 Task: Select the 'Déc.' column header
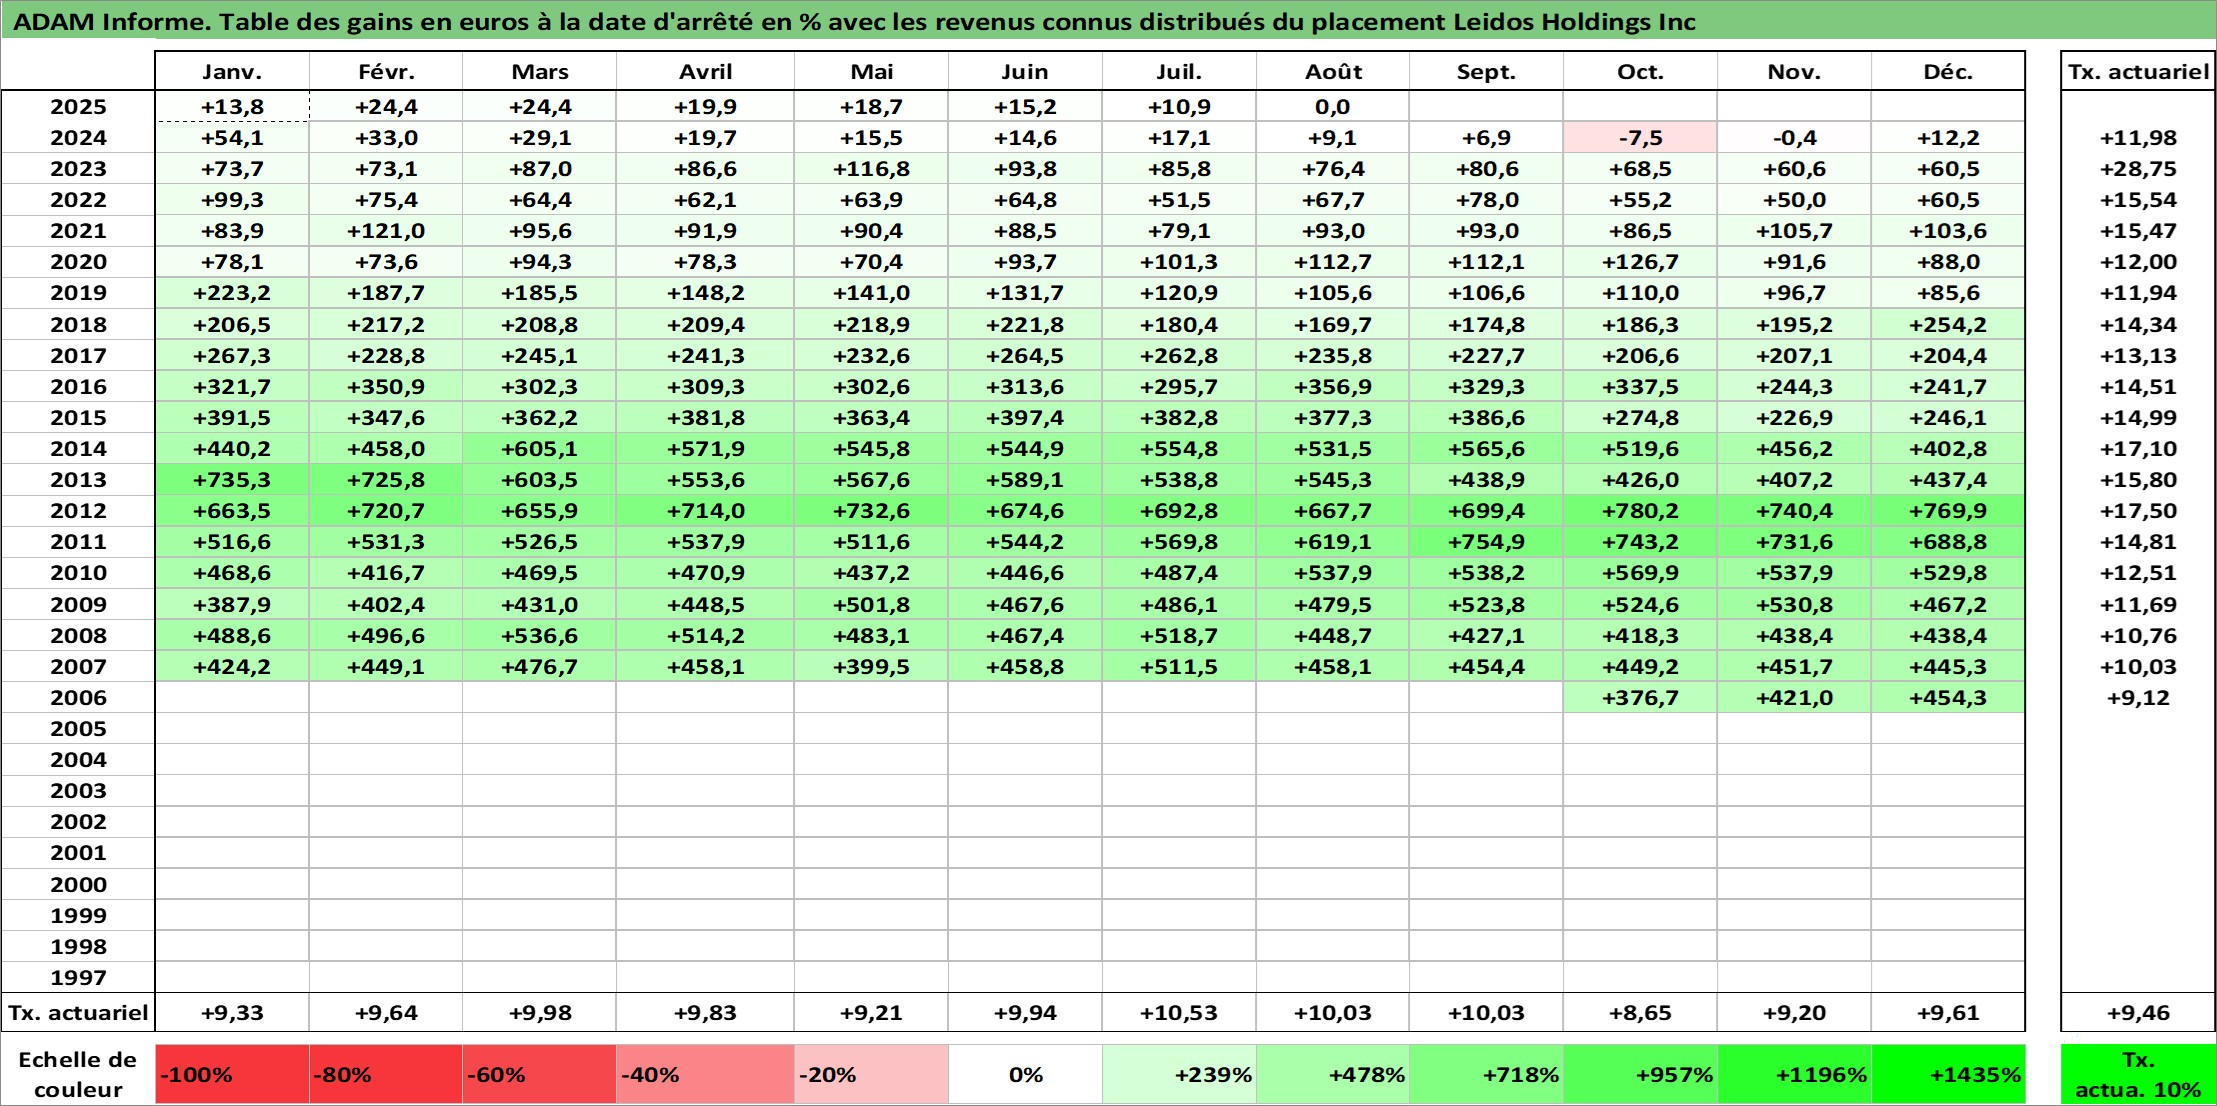point(1948,72)
